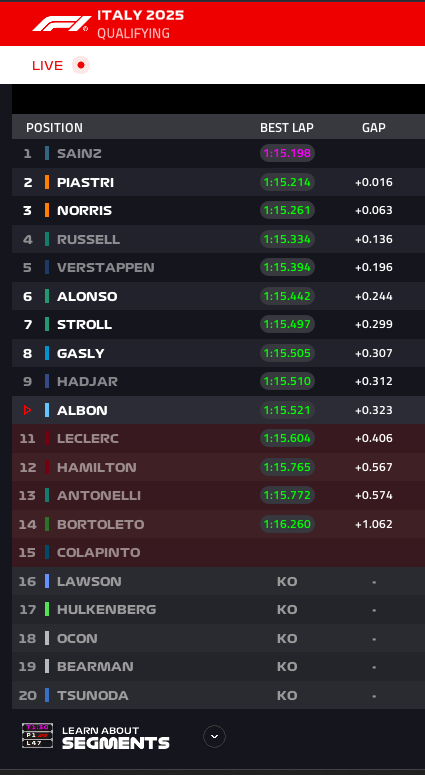Click Tsunoda's KO status
This screenshot has width=425, height=775.
(287, 695)
